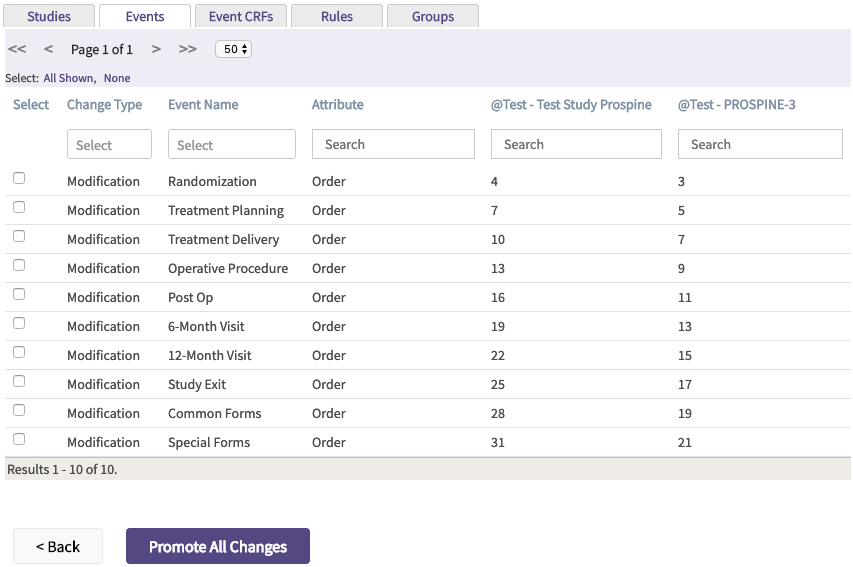Switch to the Rules tab
Viewport: 853px width, 567px height.
[x=336, y=16]
